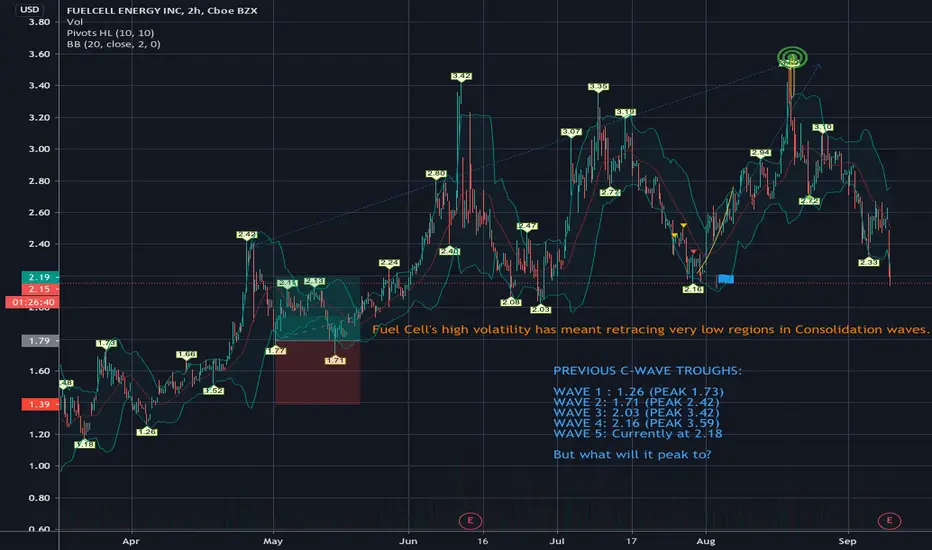The image size is (932, 550).
Task: Click the 'Aug' label on the time axis
Action: pos(706,541)
